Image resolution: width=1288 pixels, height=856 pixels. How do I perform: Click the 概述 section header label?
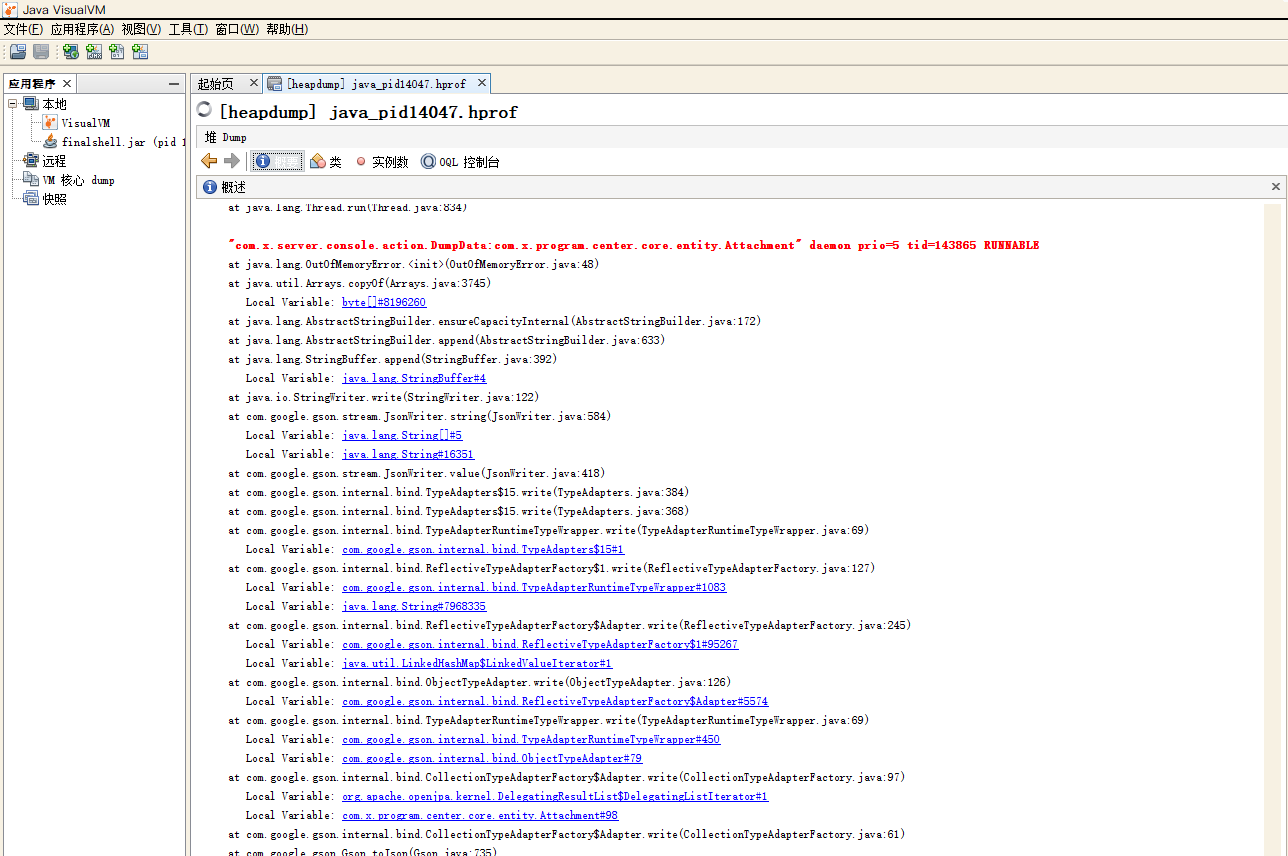(233, 187)
